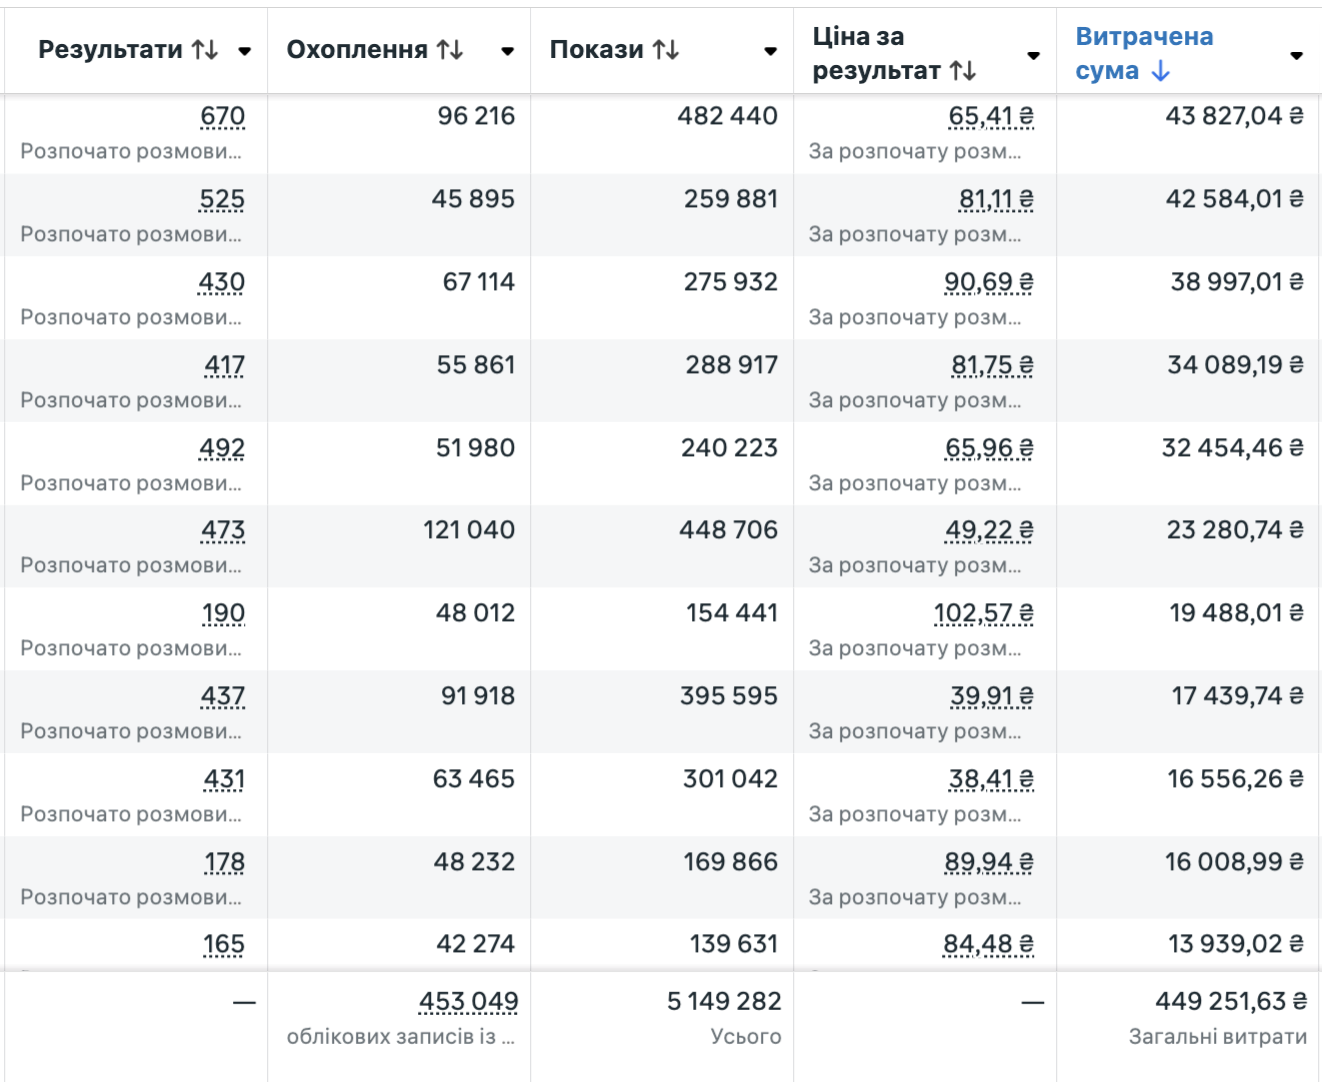Screen dimensions: 1322x1082
Task: Click the impressions value 482 440
Action: (x=728, y=116)
